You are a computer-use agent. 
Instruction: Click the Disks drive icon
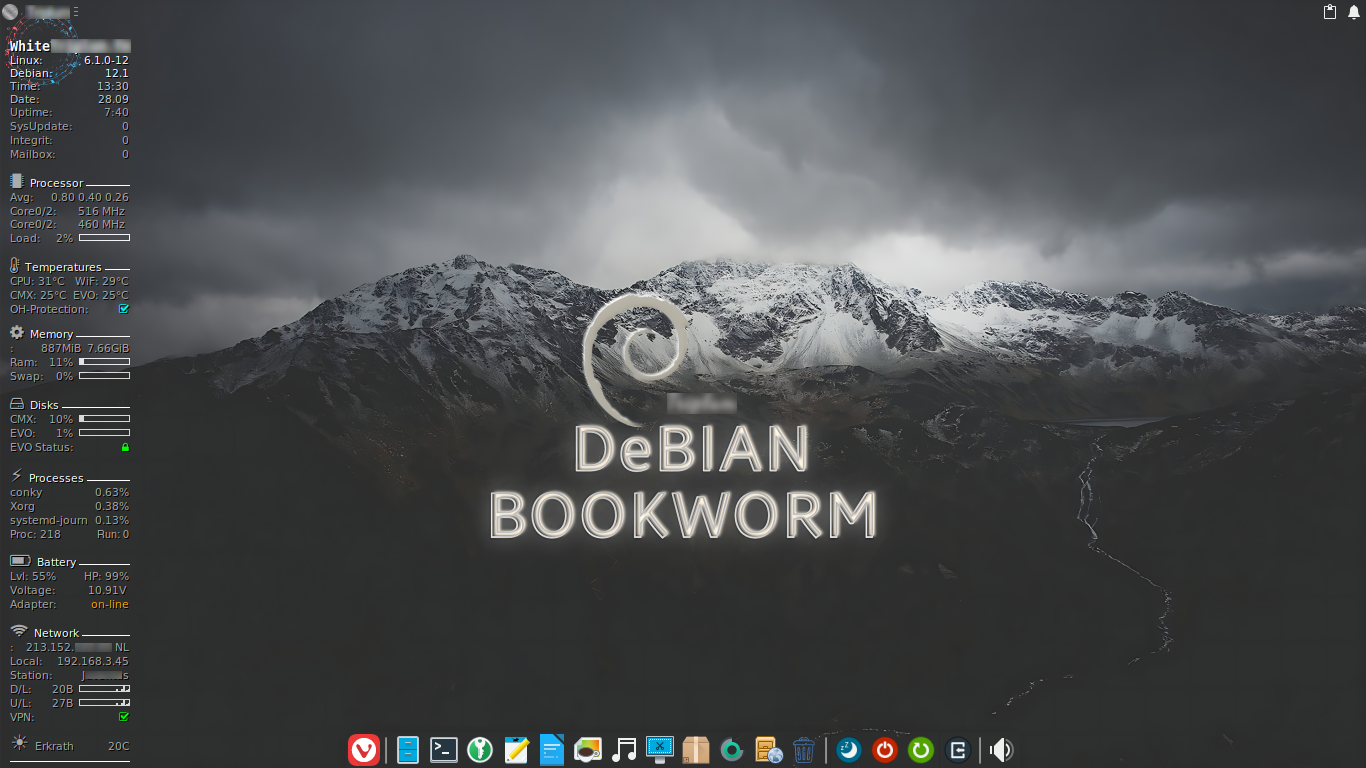tap(17, 403)
